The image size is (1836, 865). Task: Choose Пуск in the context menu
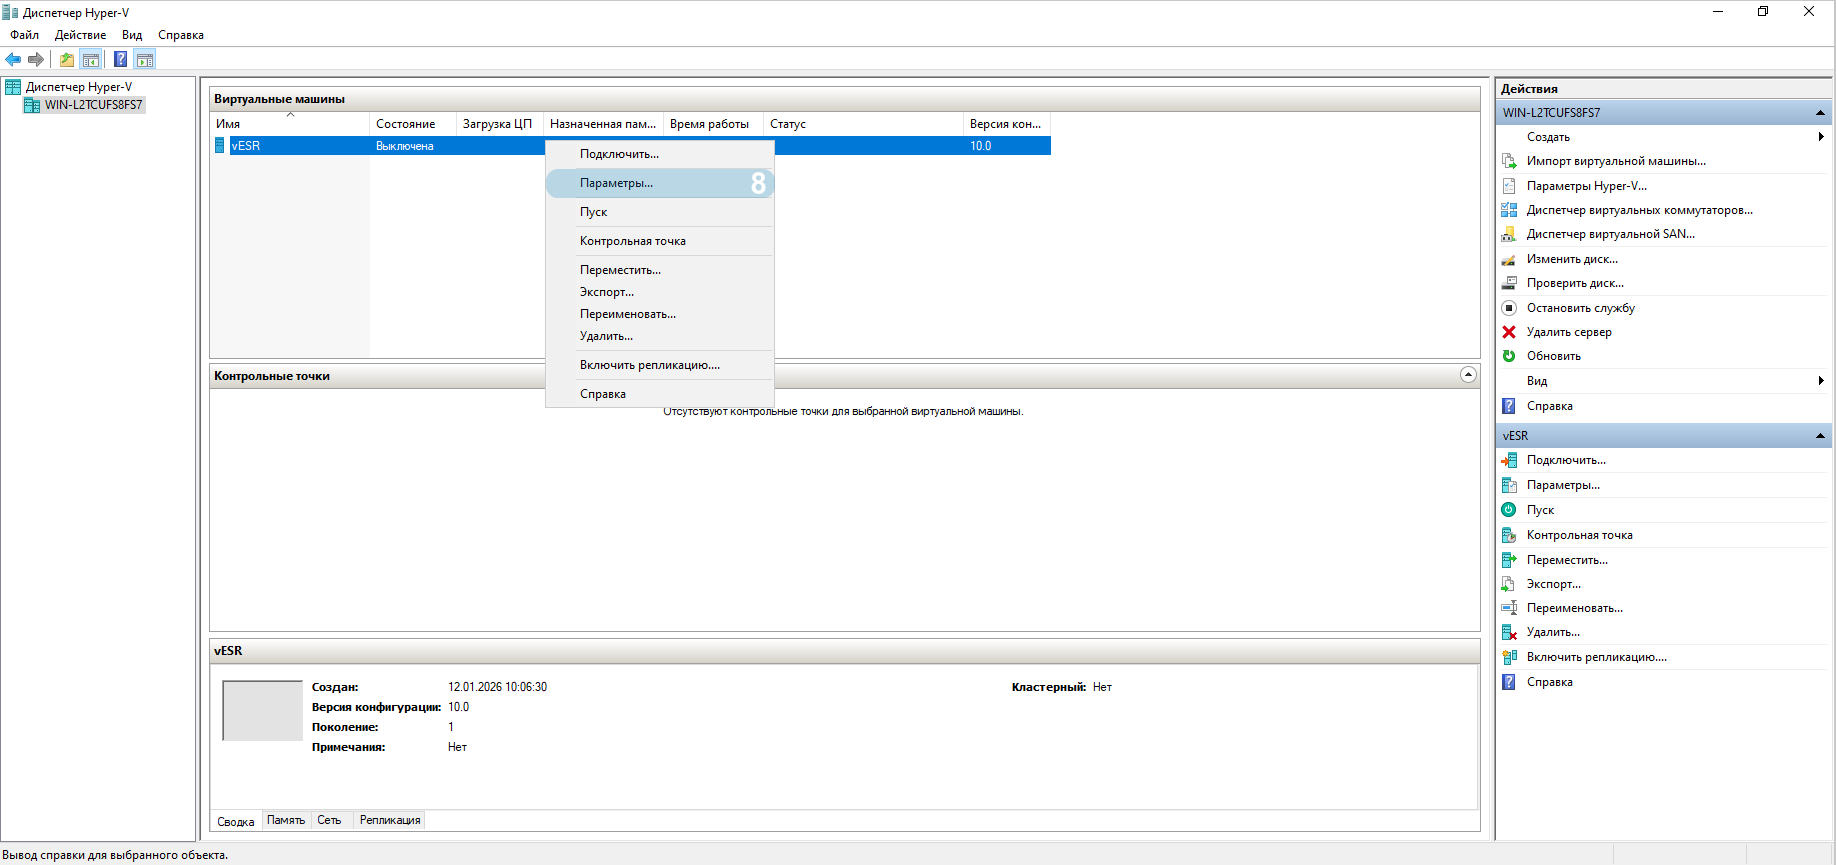tap(660, 212)
